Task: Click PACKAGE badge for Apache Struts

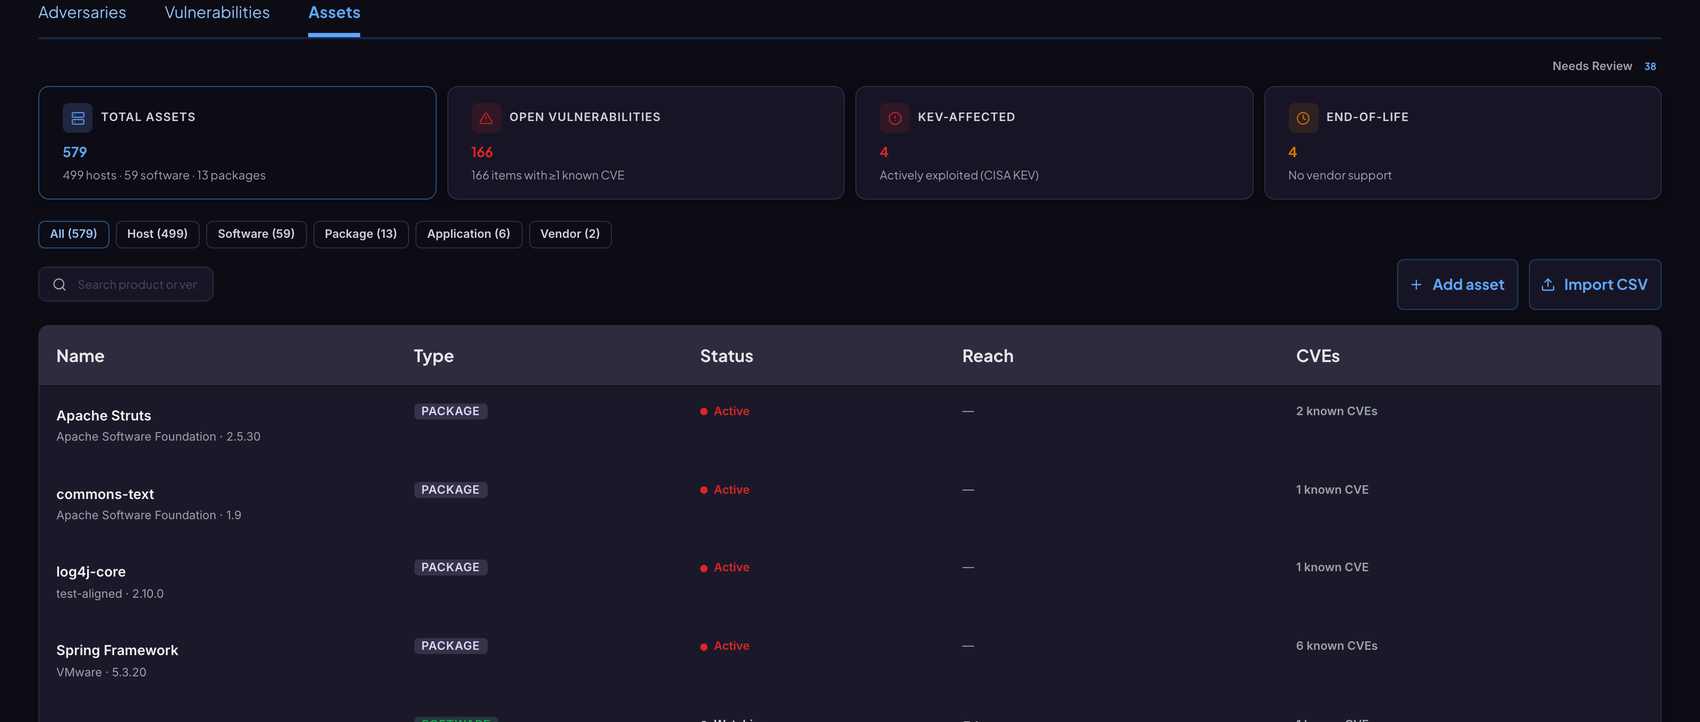Action: pos(451,411)
